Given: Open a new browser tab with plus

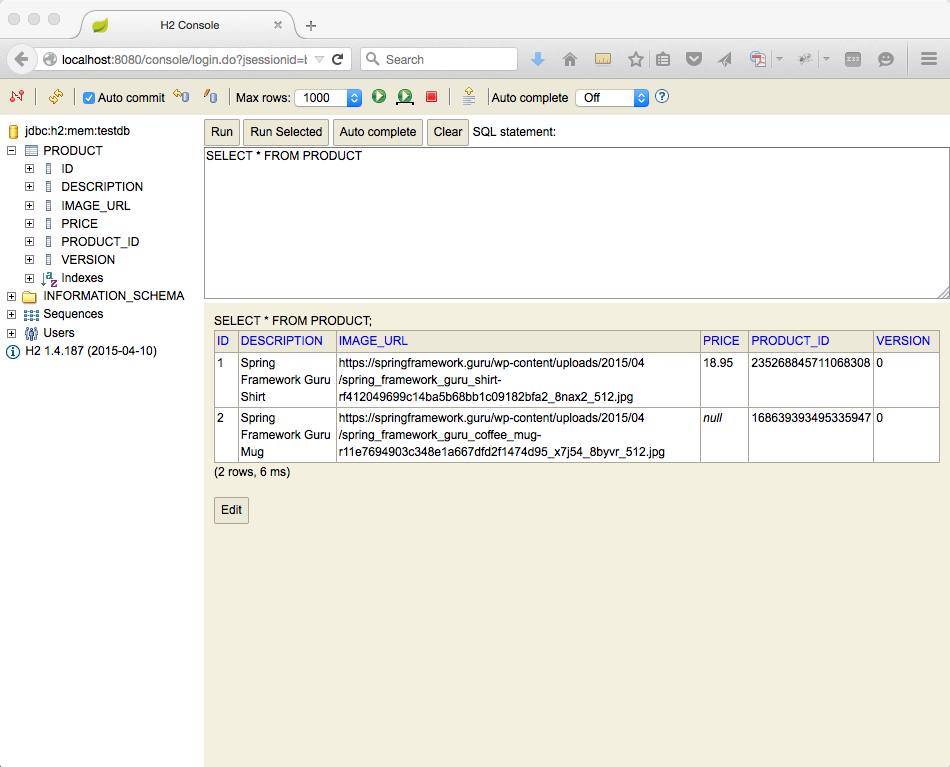Looking at the screenshot, I should [x=311, y=25].
